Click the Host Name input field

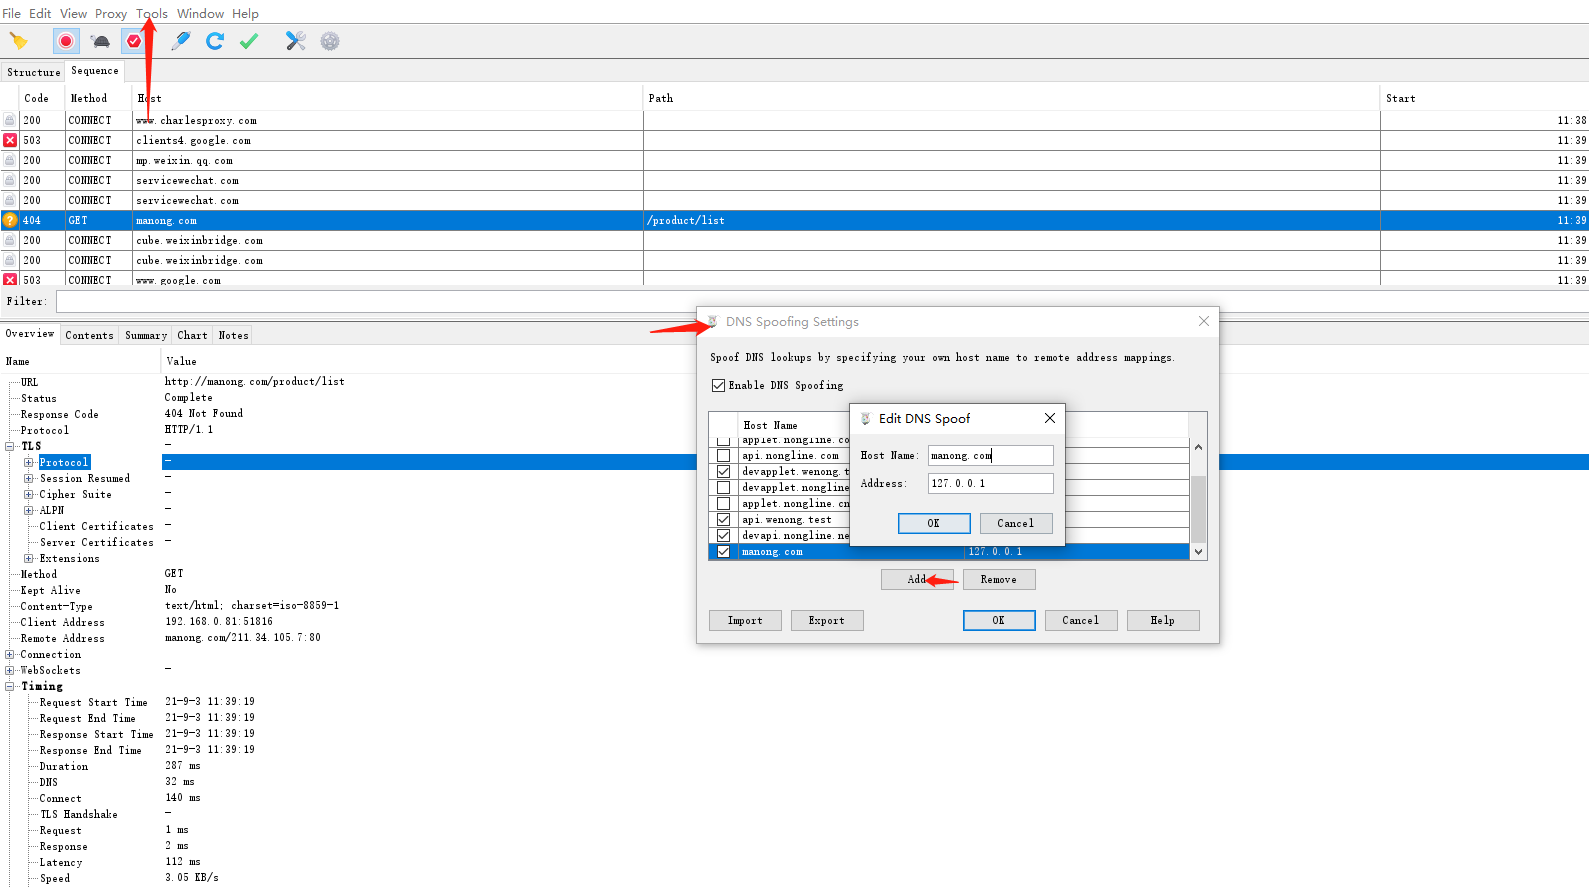[991, 455]
